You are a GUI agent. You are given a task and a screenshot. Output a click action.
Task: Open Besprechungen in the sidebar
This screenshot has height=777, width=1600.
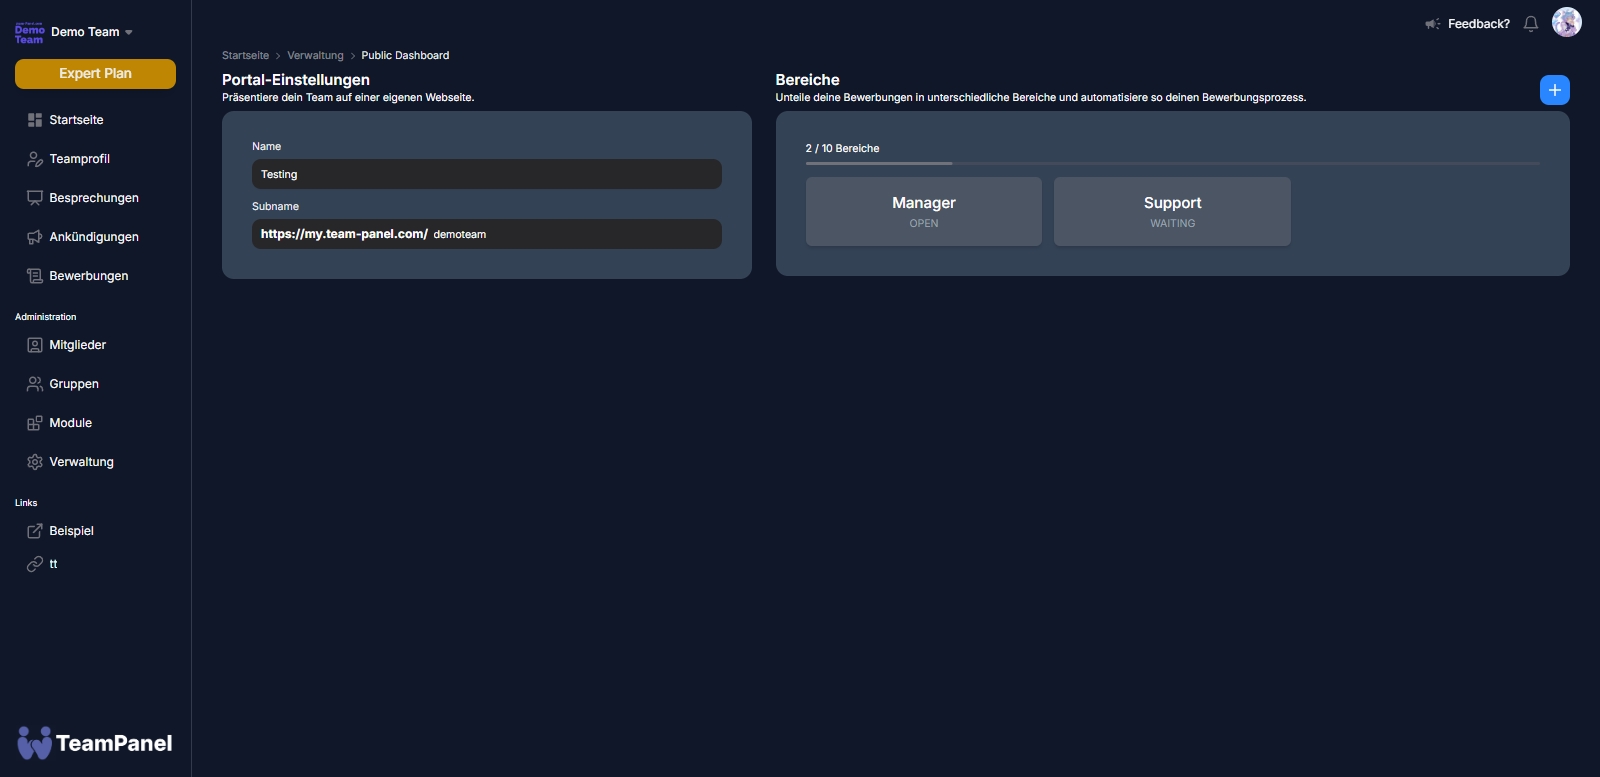[93, 198]
